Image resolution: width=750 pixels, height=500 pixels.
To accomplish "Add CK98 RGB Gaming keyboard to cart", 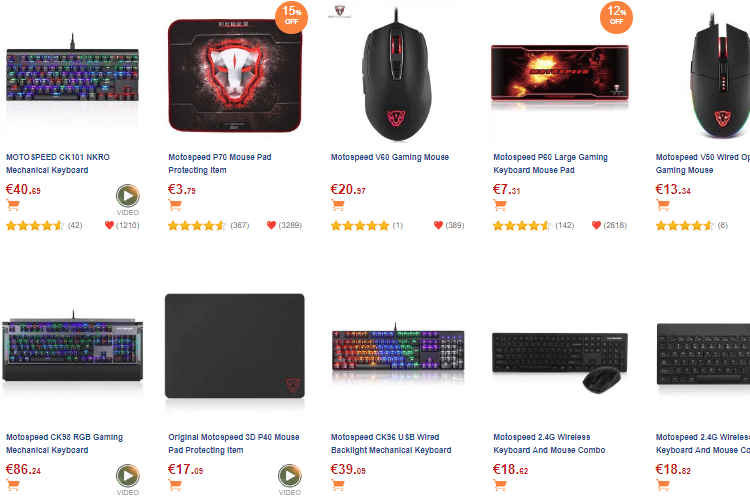I will coord(13,486).
